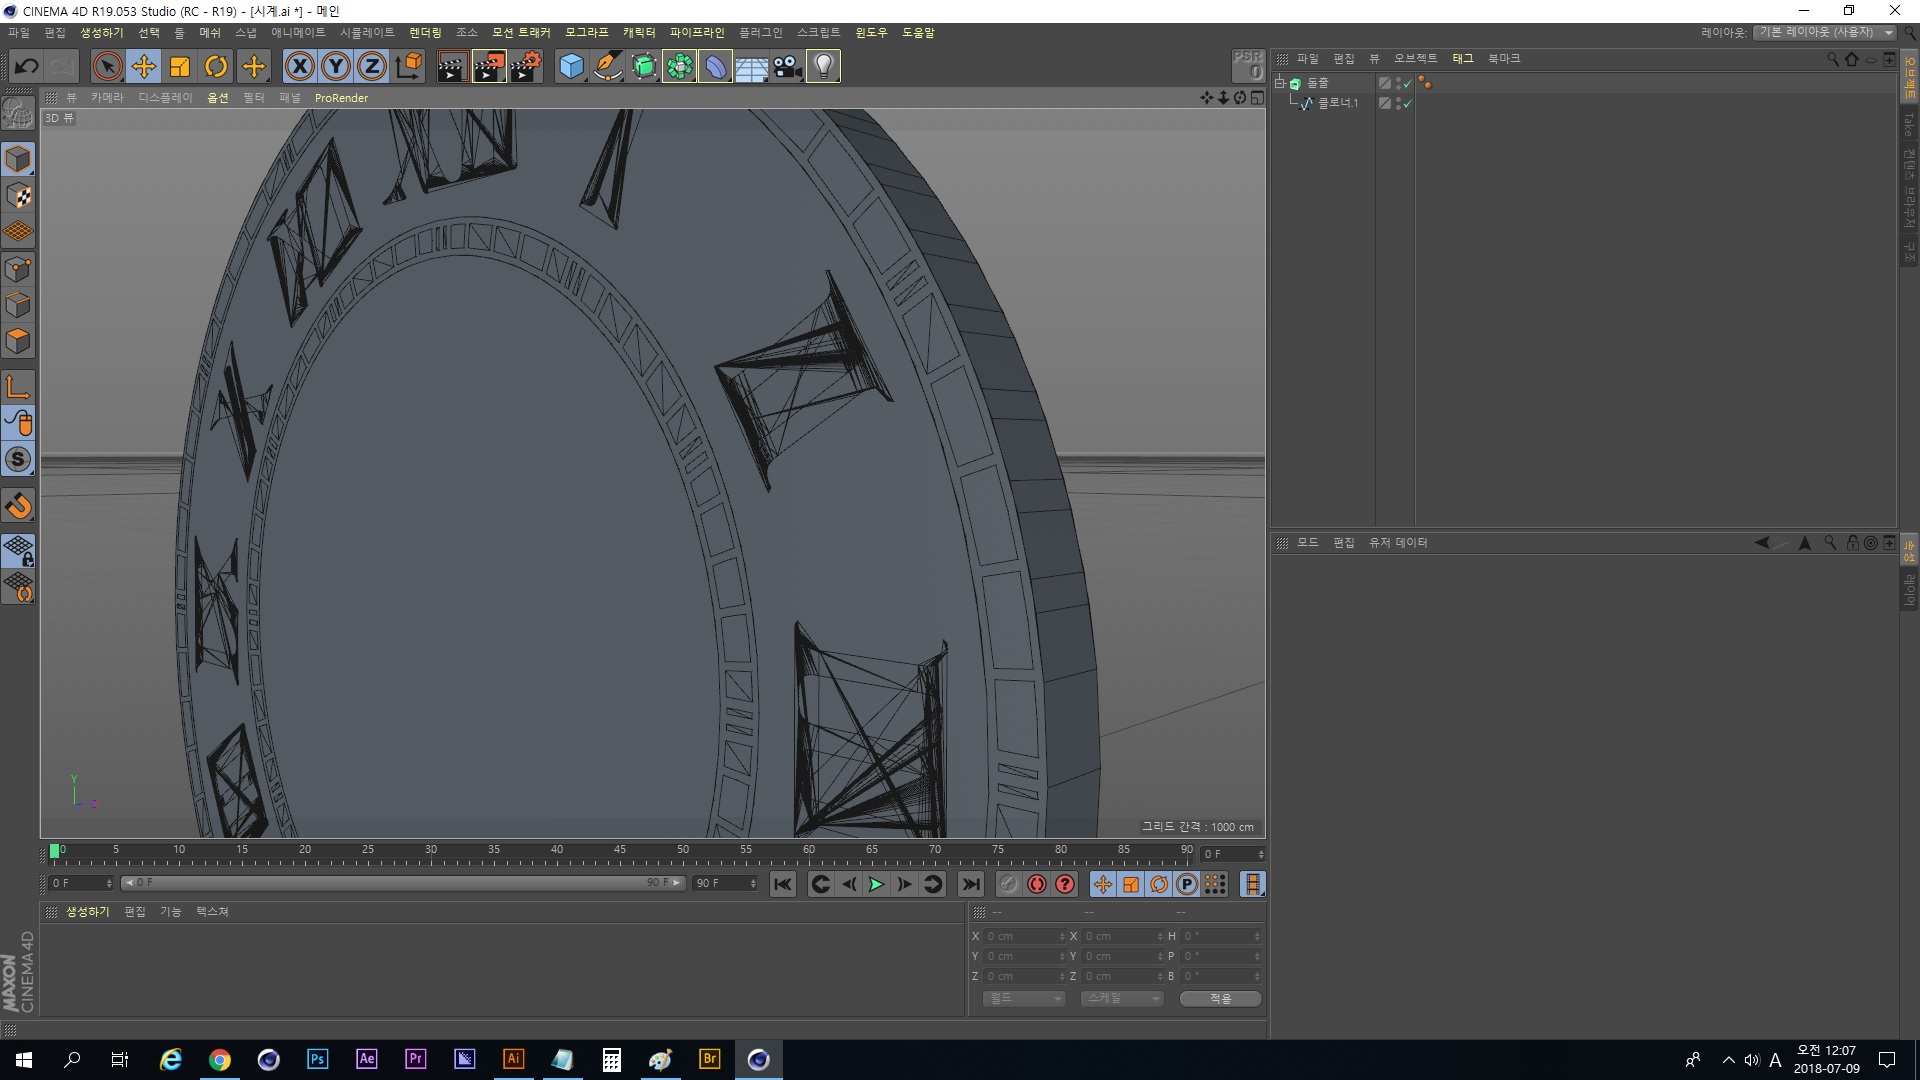Open material manager 텍스쳐 menu

click(x=212, y=912)
